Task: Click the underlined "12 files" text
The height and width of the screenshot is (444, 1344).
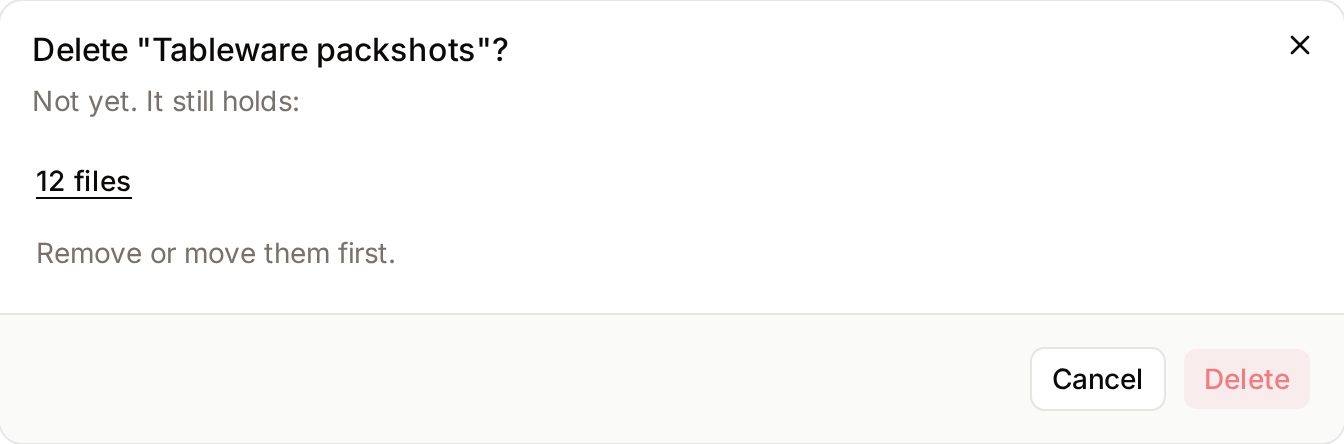Action: (x=84, y=181)
